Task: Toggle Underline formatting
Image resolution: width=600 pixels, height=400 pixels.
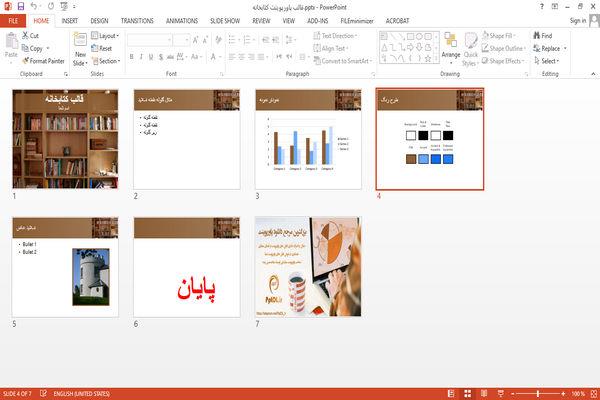Action: pos(151,57)
